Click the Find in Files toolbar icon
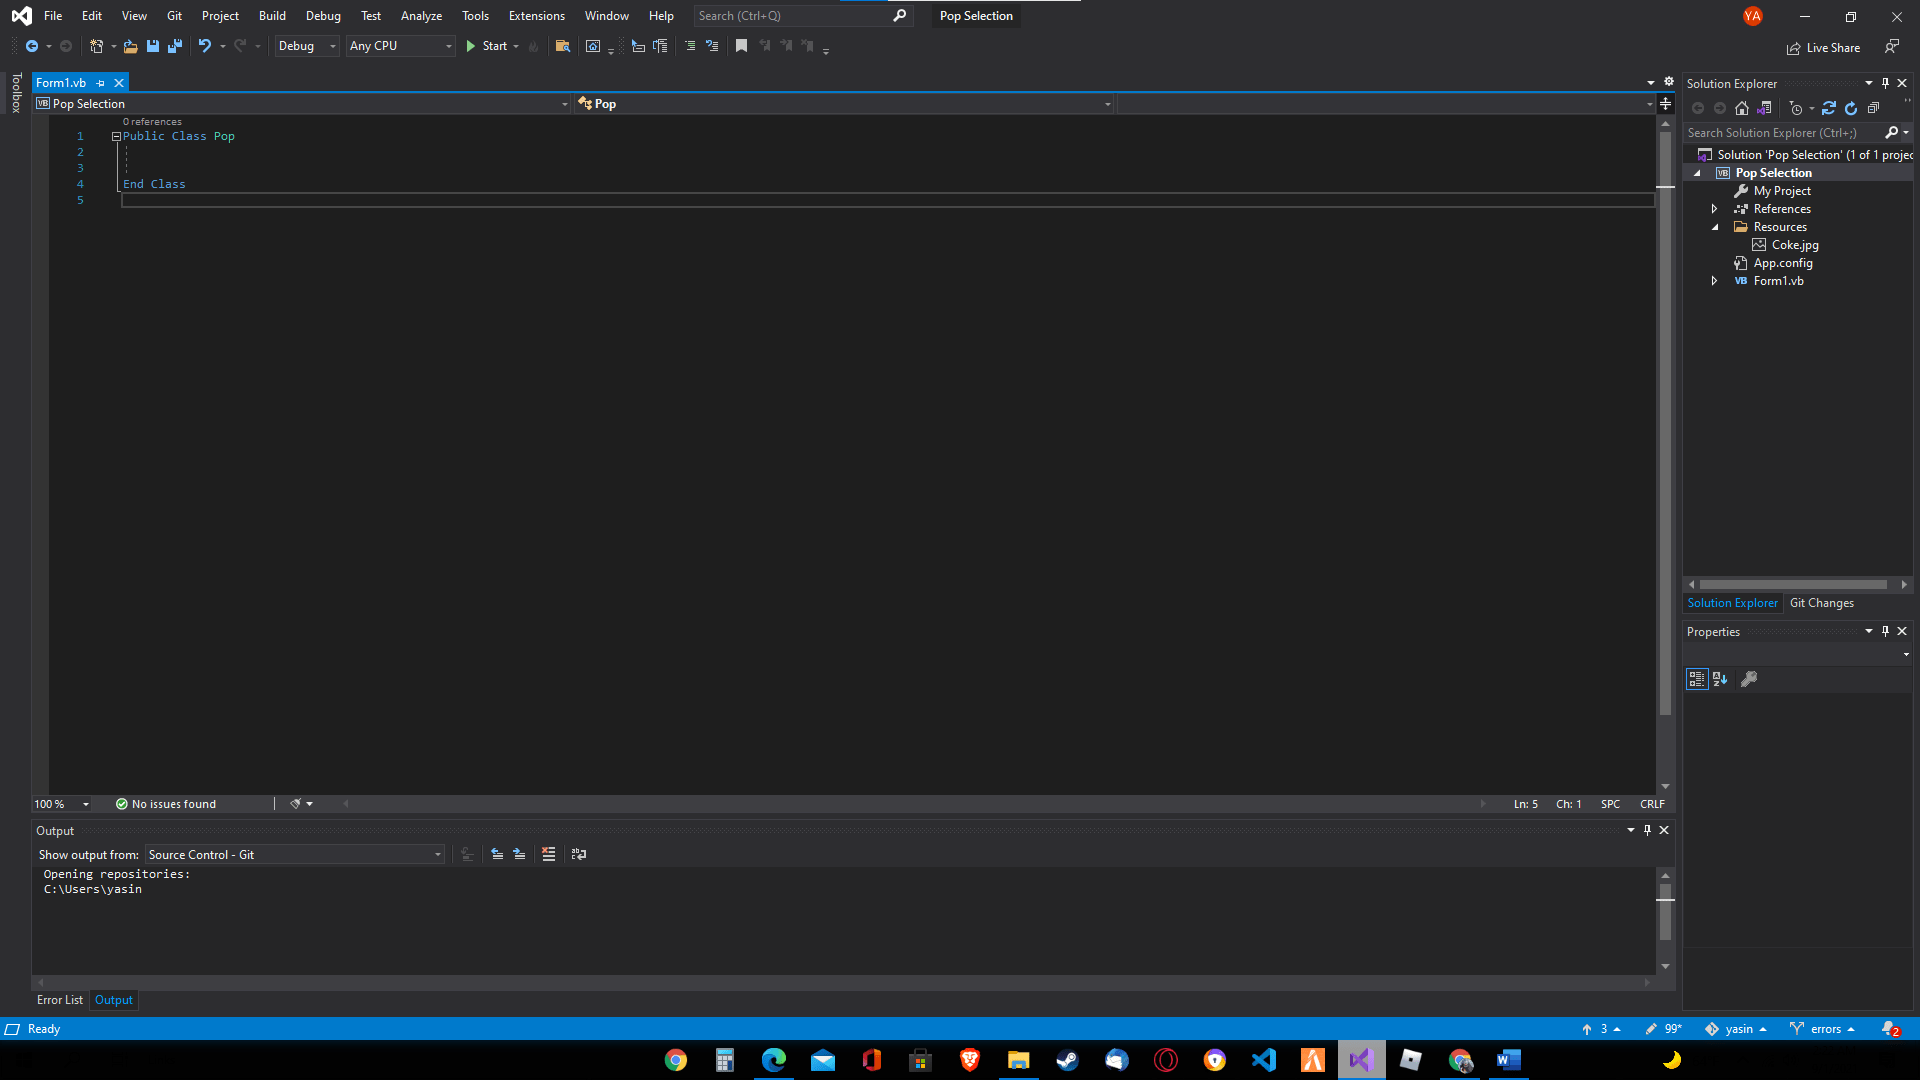 click(563, 46)
